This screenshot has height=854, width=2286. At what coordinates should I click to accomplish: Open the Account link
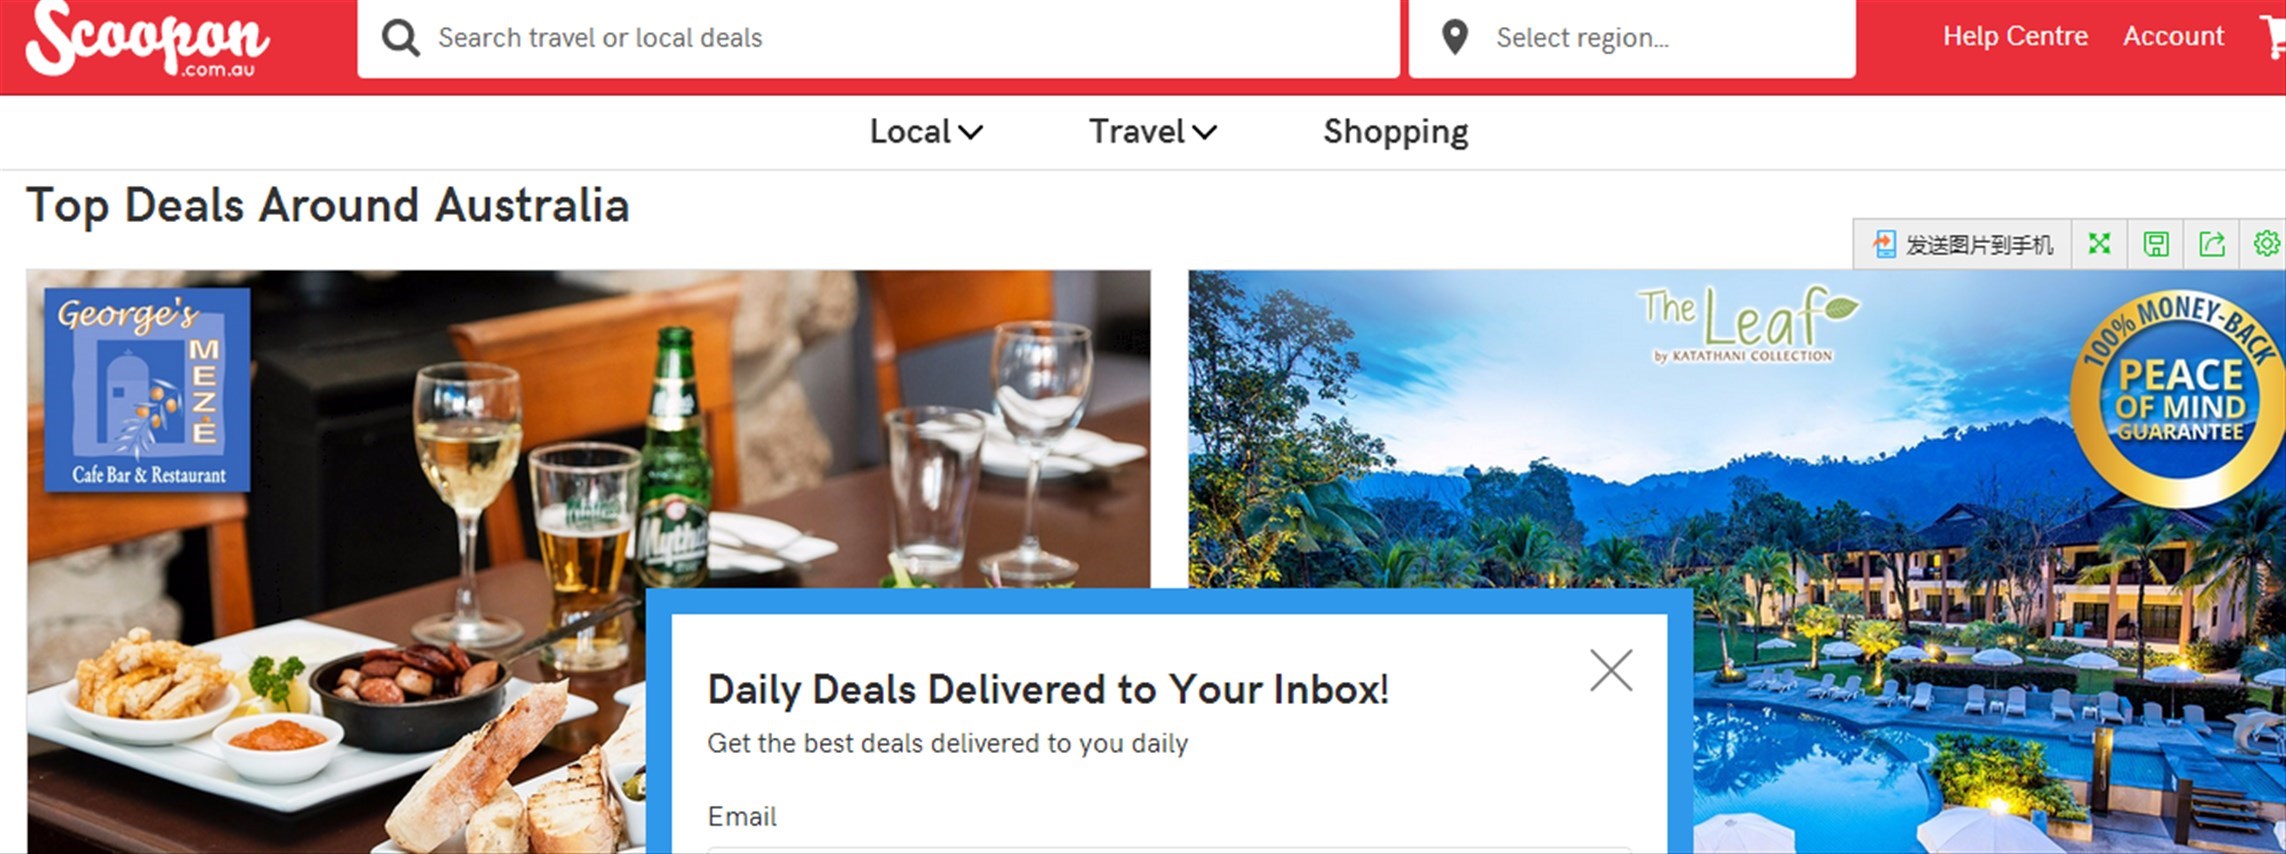tap(2173, 36)
